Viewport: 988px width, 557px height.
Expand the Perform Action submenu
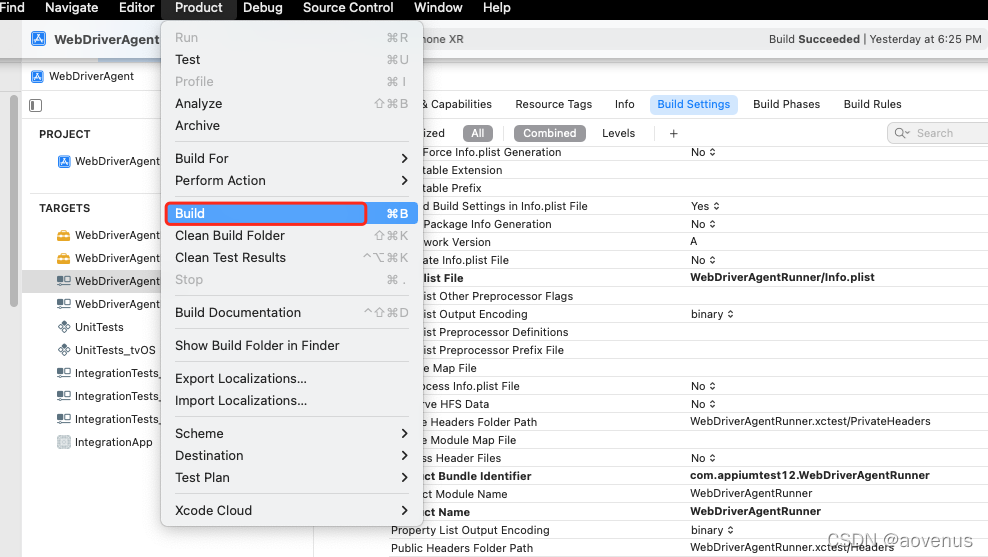pos(290,181)
